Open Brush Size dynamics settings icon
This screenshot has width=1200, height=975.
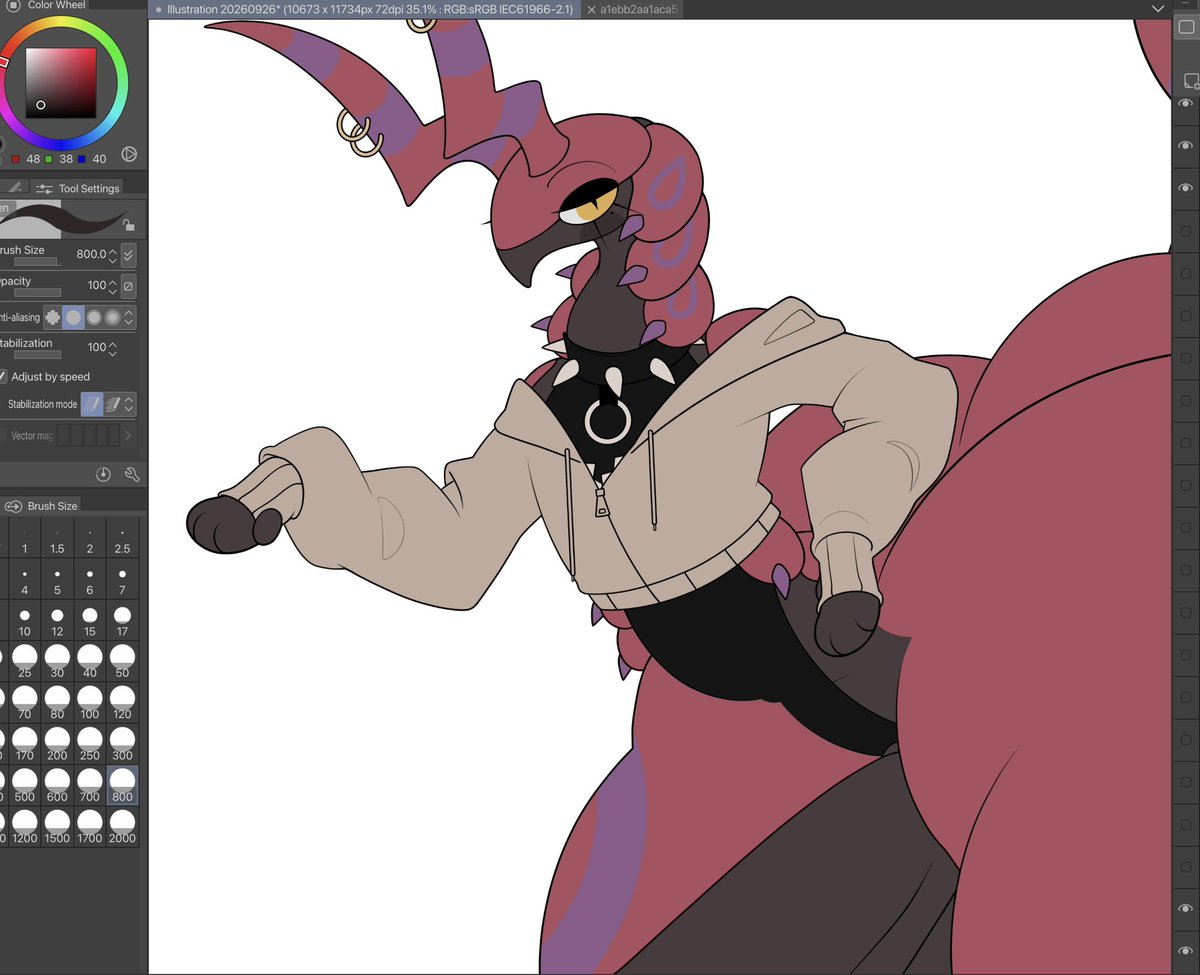click(x=129, y=255)
